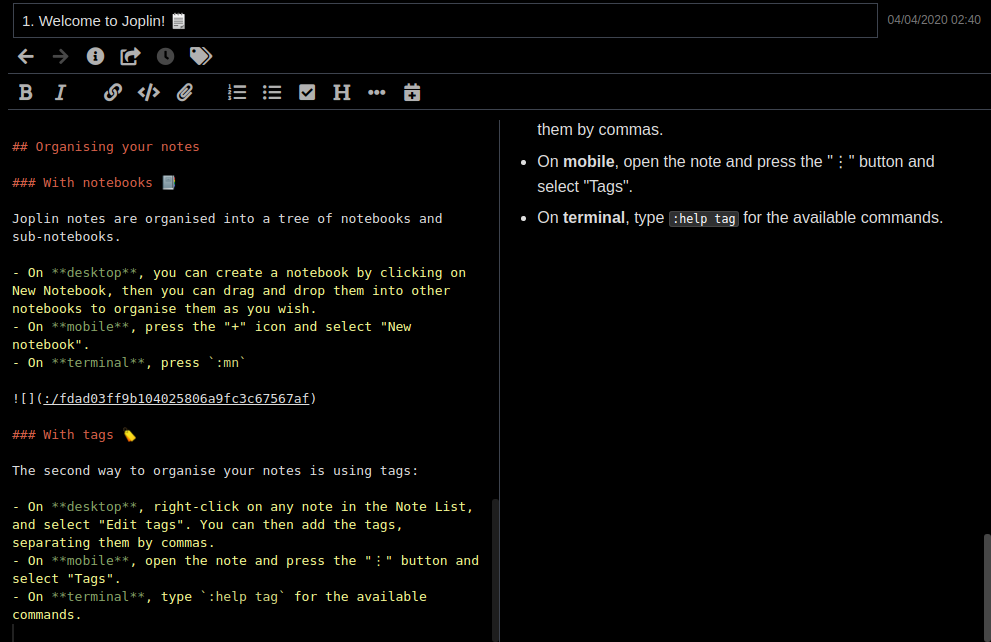Apply bold formatting
Image resolution: width=991 pixels, height=642 pixels.
point(25,92)
